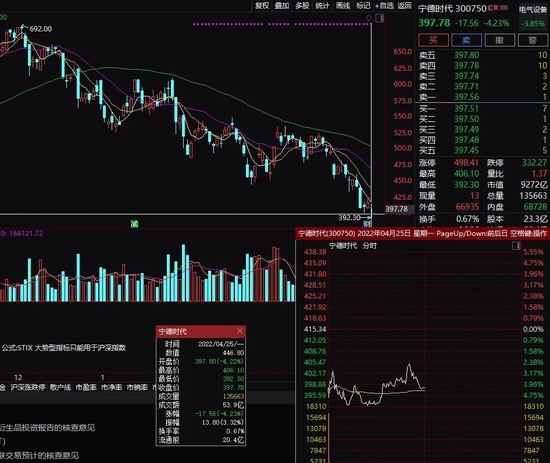Click the 财 marker at the chart's right edge
550x463 pixels.
point(367,223)
